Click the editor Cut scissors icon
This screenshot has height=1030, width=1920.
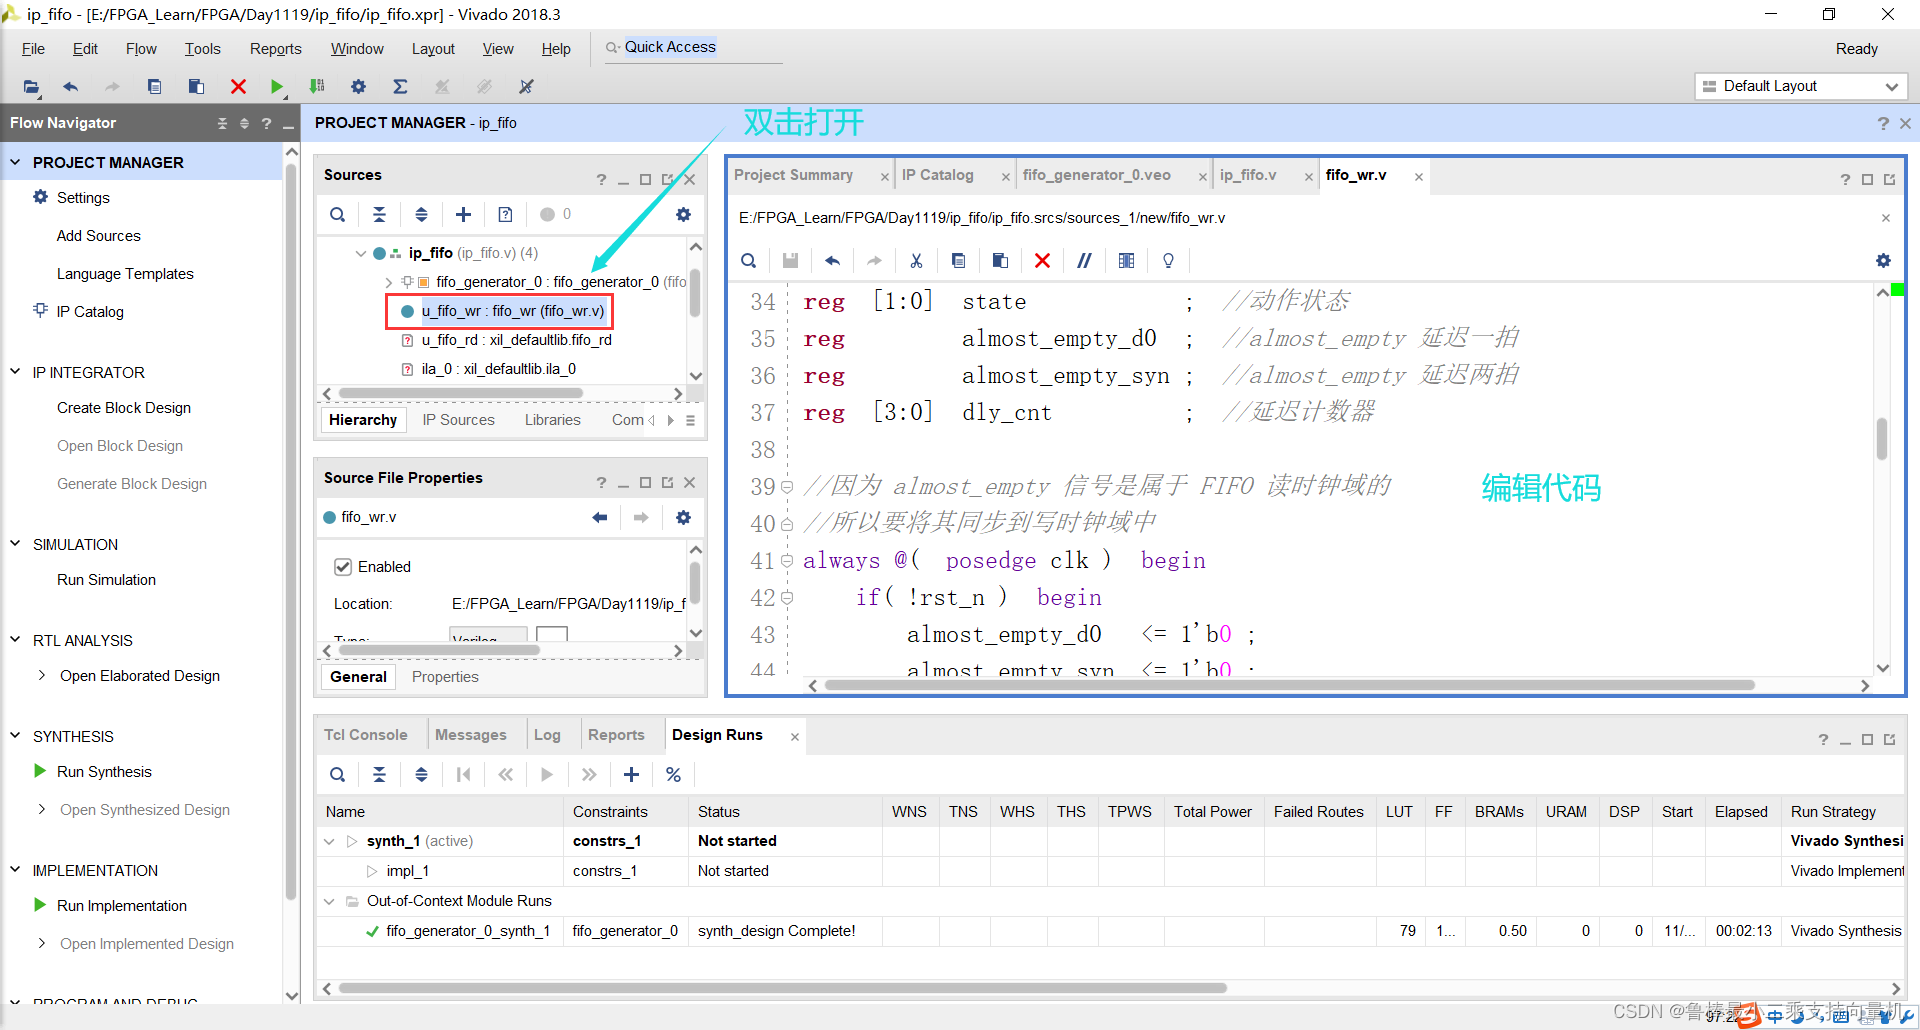click(x=916, y=261)
